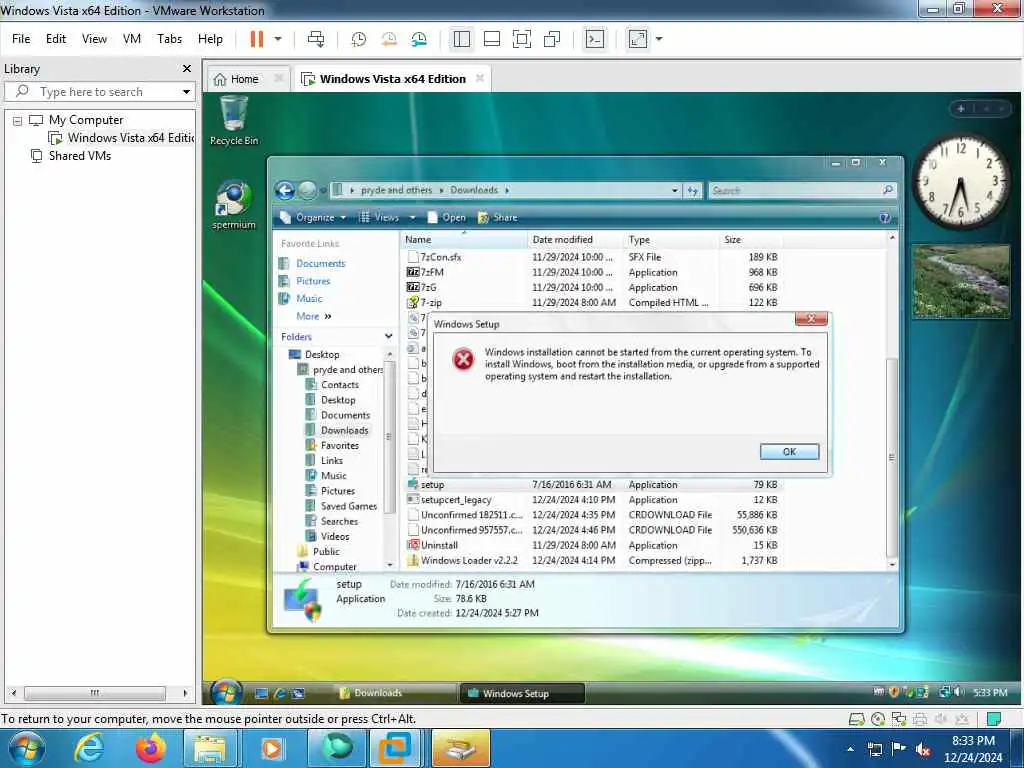Click the CD/DVD device status icon
The image size is (1024, 768).
pyautogui.click(x=878, y=719)
